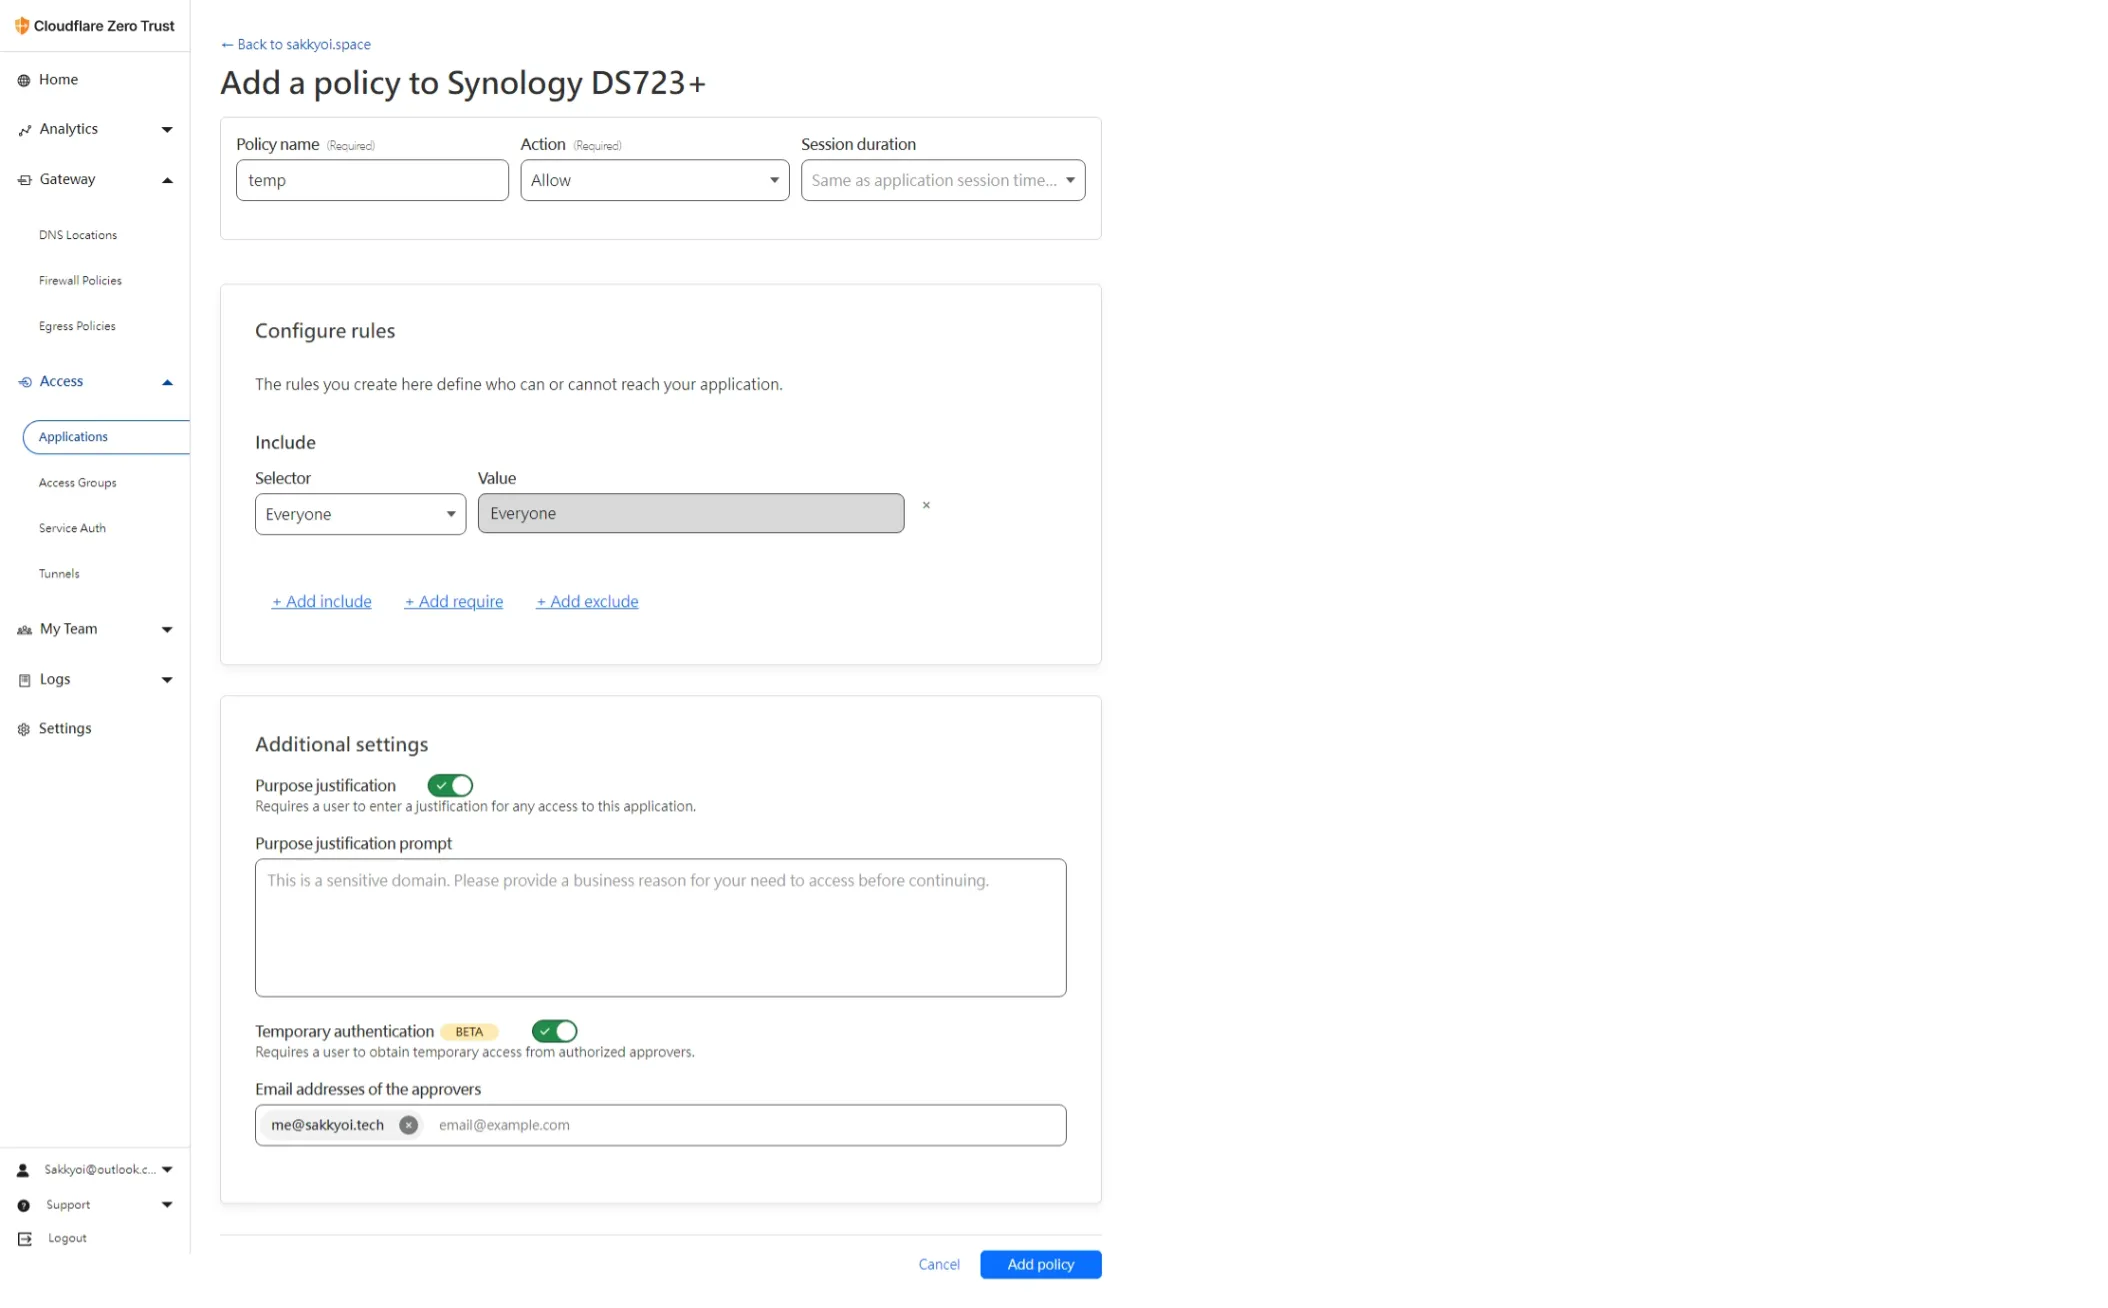This screenshot has width=2108, height=1308.
Task: Disable the Purpose justification toggle
Action: click(x=450, y=785)
